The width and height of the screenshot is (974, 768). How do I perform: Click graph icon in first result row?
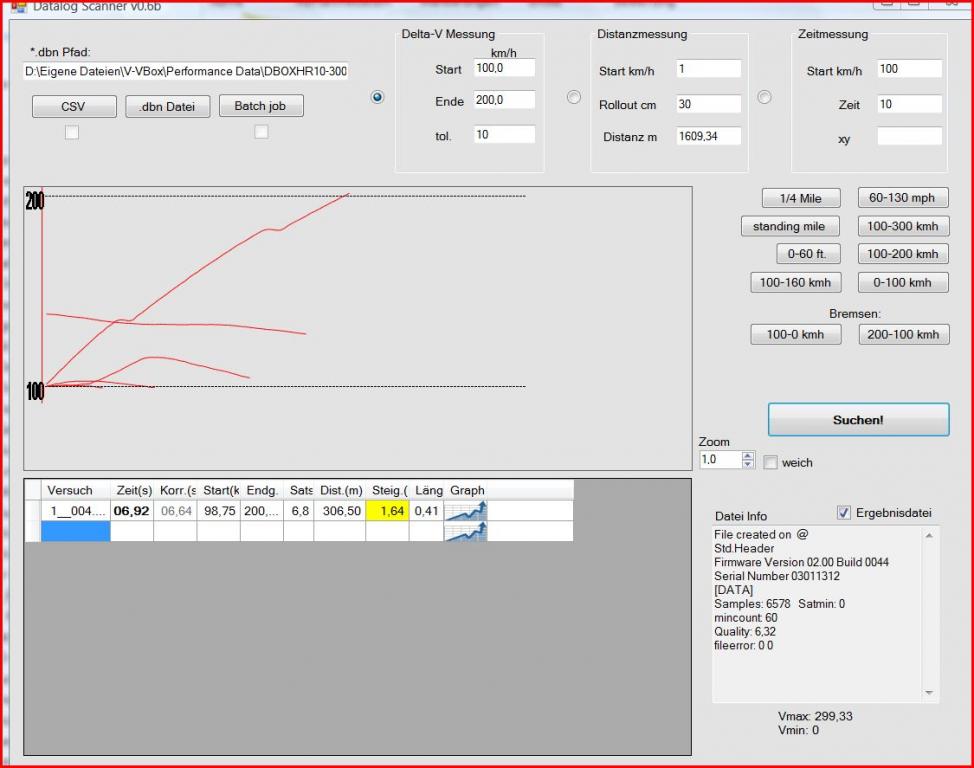[x=465, y=511]
